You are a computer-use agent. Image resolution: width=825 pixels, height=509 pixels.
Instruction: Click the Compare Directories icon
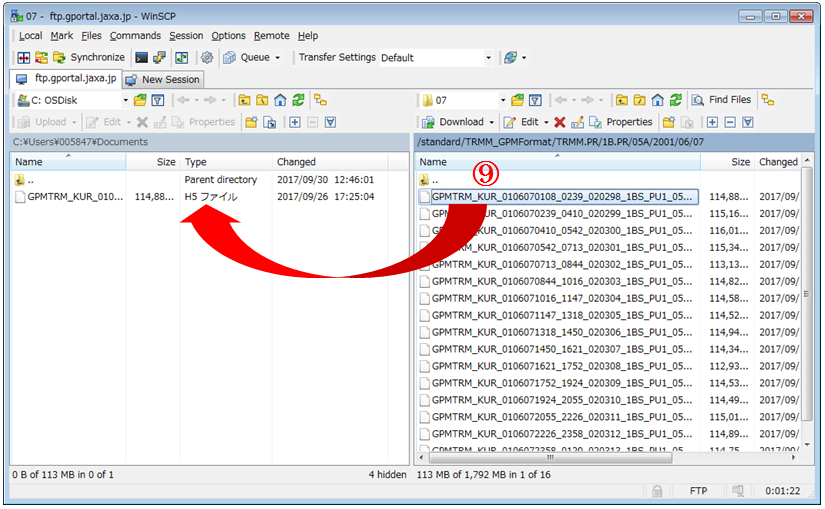pyautogui.click(x=24, y=57)
